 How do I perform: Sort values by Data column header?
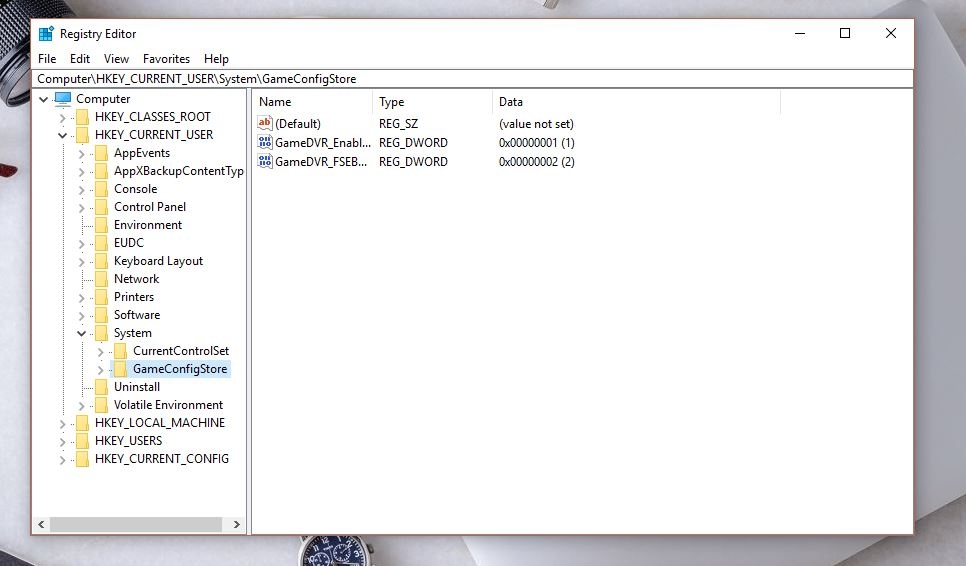pyautogui.click(x=636, y=102)
